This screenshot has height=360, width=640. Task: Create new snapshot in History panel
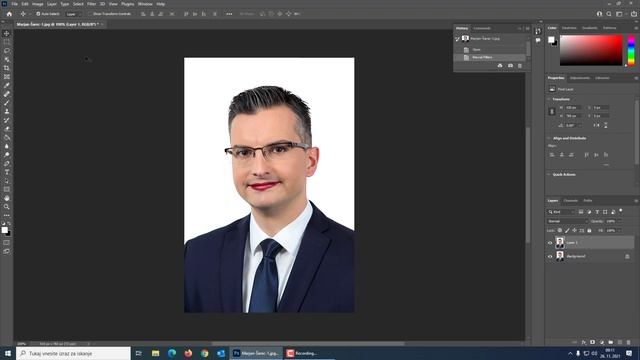tap(510, 66)
